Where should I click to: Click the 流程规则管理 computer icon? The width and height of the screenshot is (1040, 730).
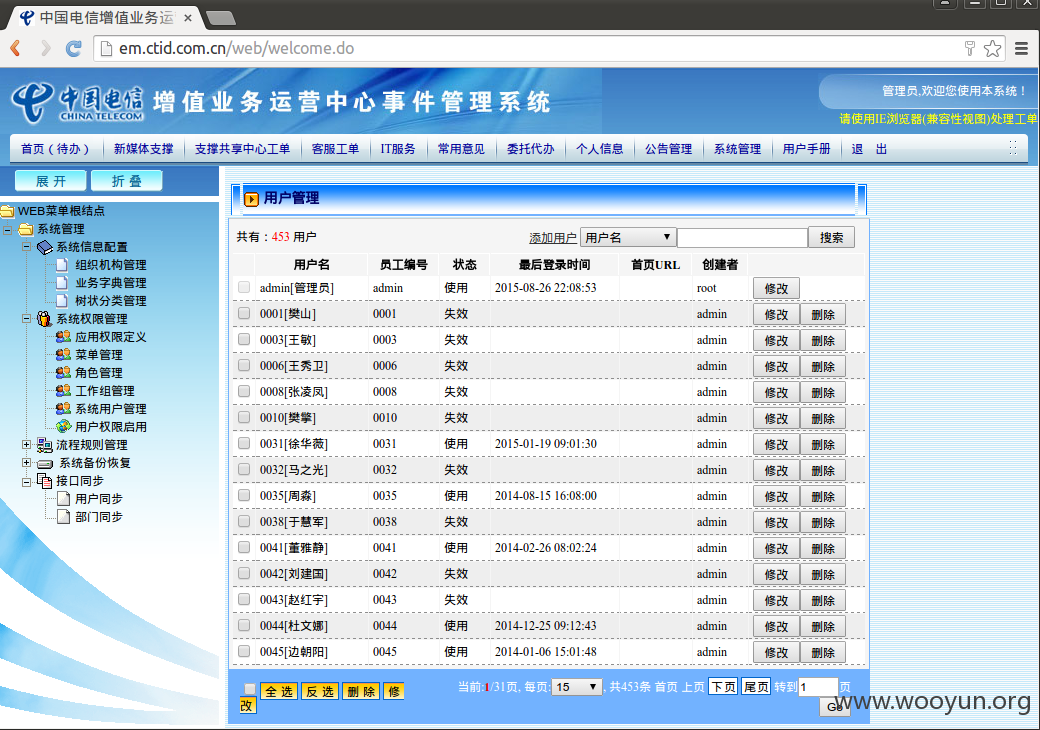[44, 445]
